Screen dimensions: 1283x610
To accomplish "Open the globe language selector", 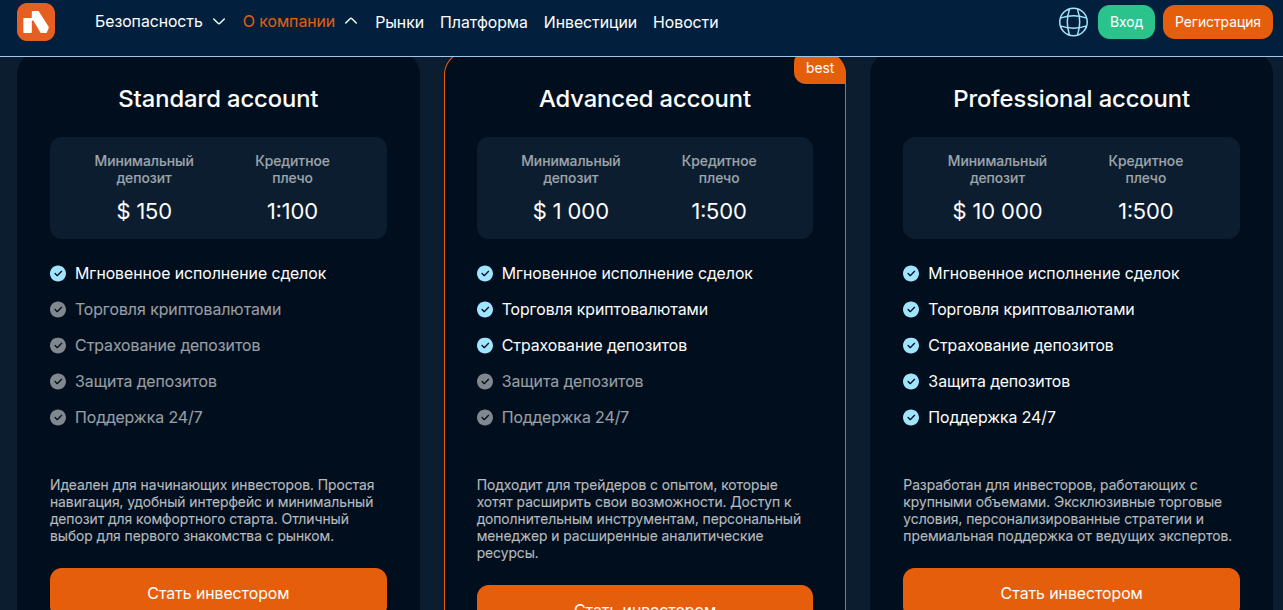I will (1073, 22).
